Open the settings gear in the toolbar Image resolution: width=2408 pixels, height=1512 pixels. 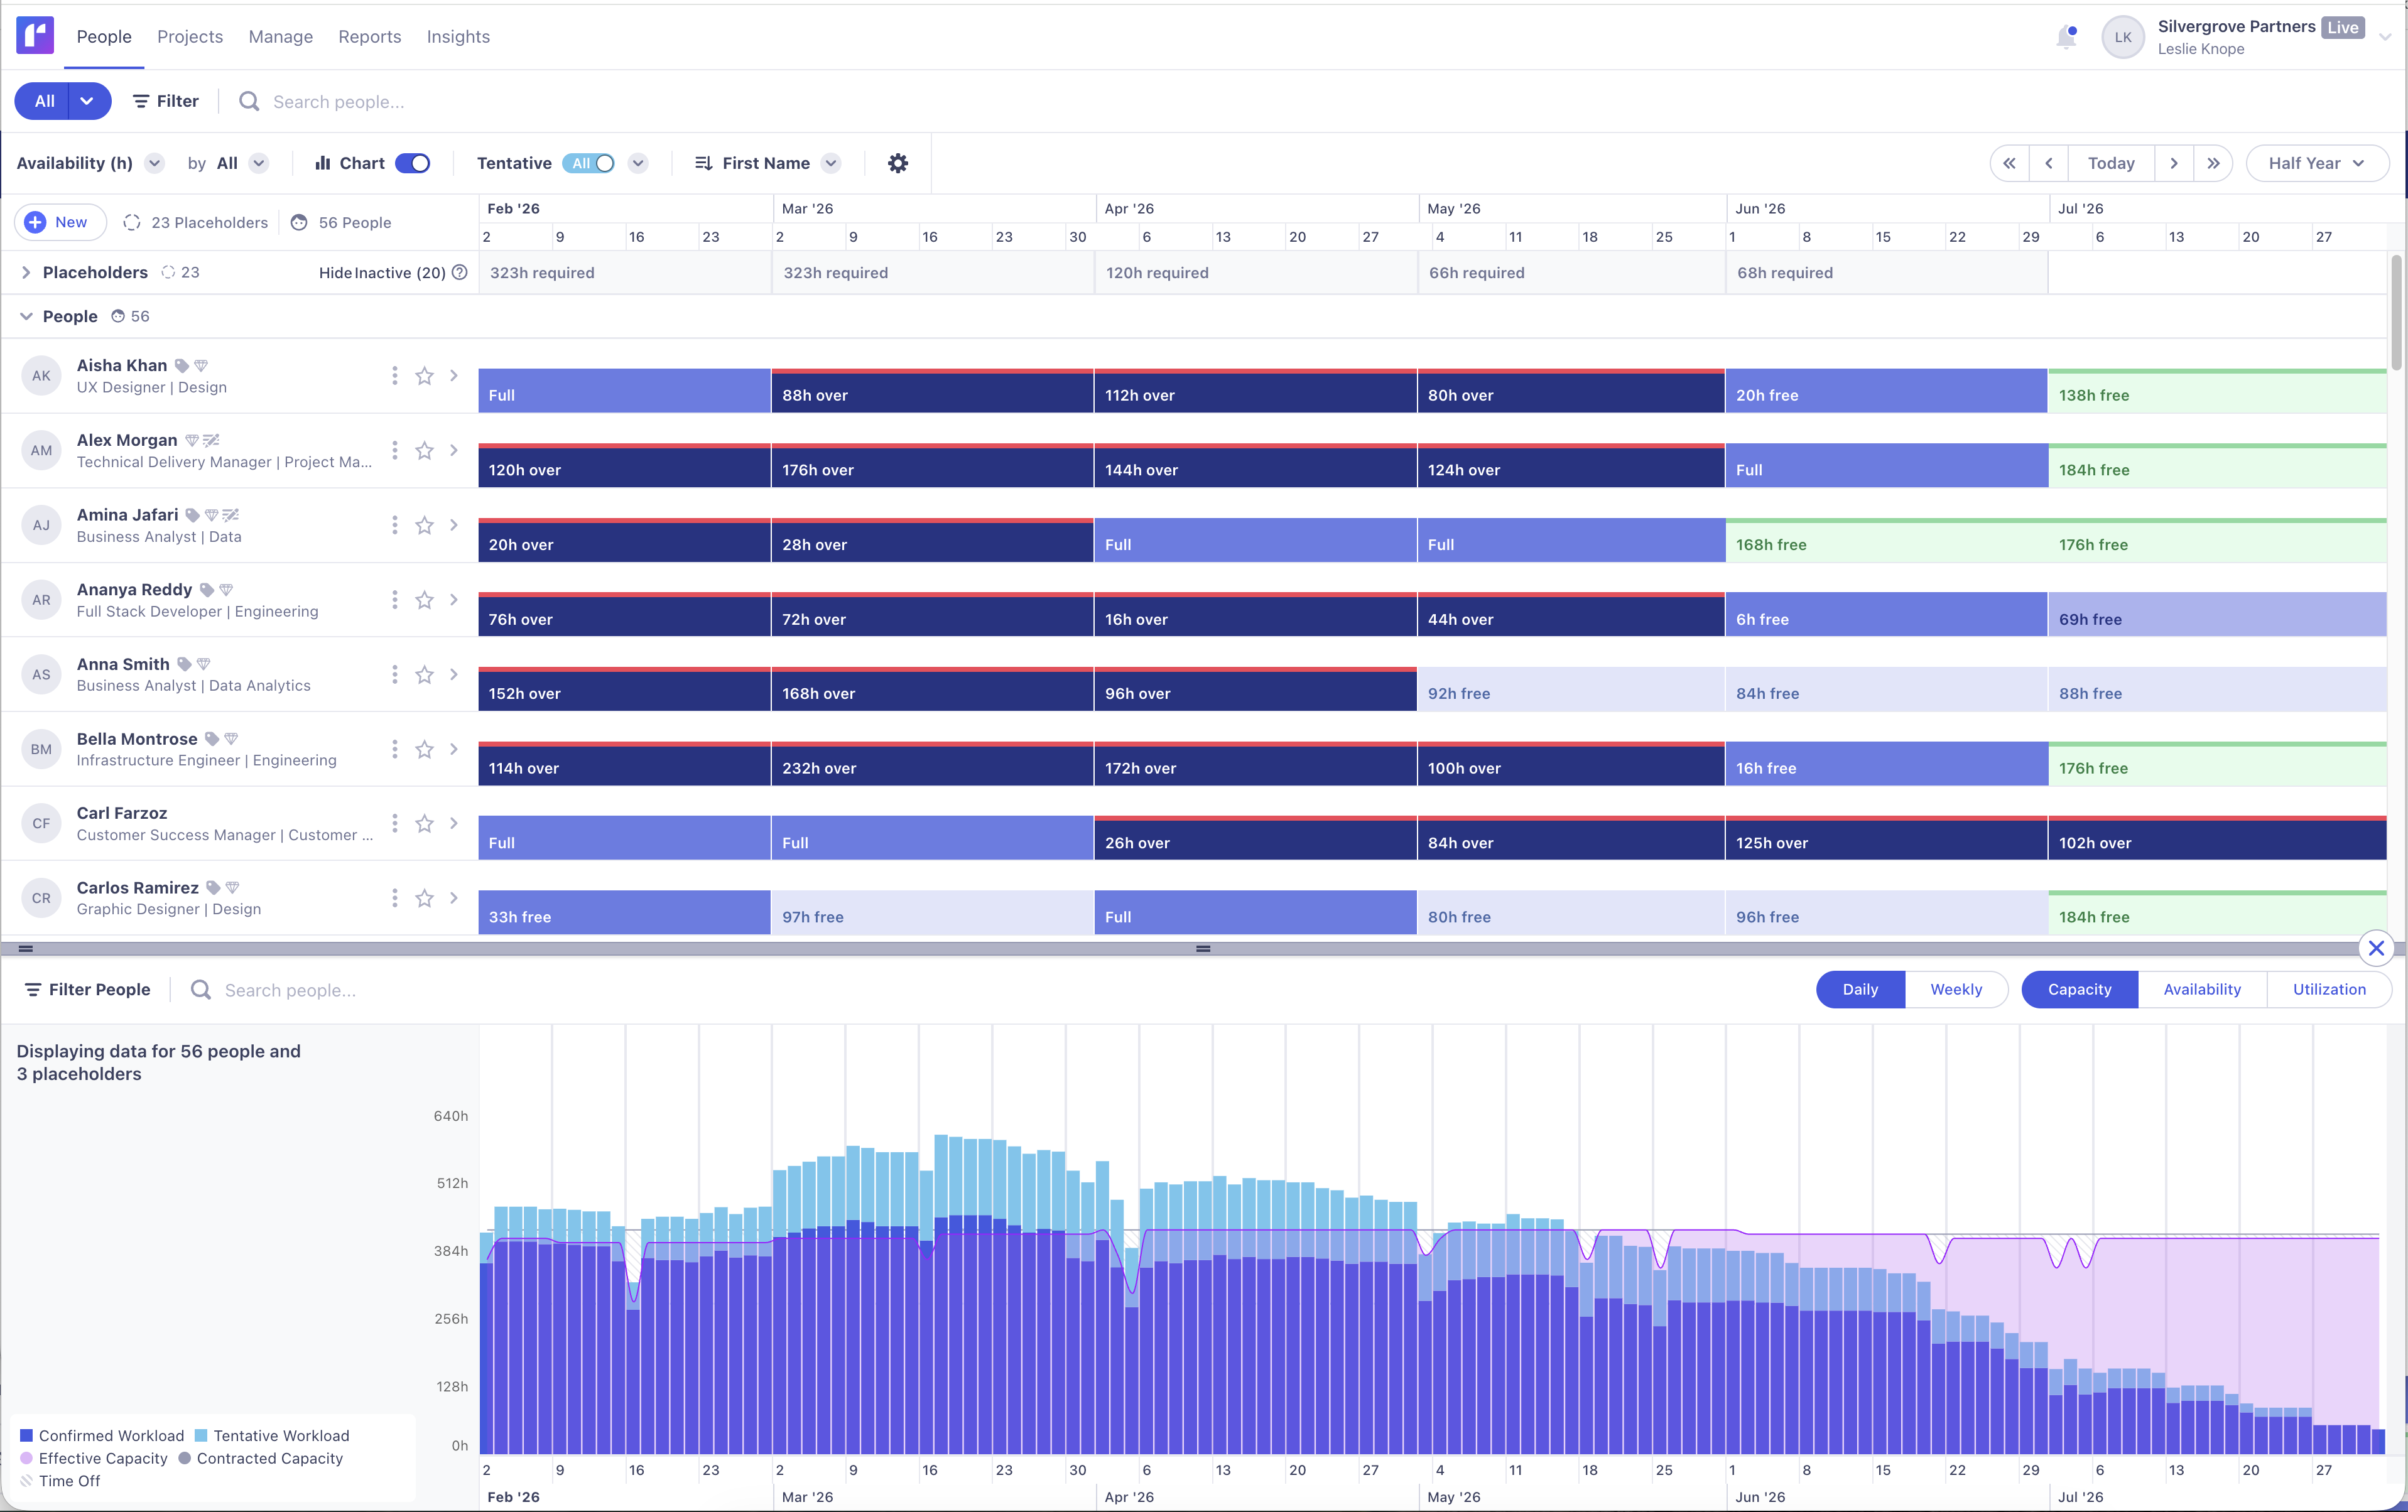[x=897, y=163]
